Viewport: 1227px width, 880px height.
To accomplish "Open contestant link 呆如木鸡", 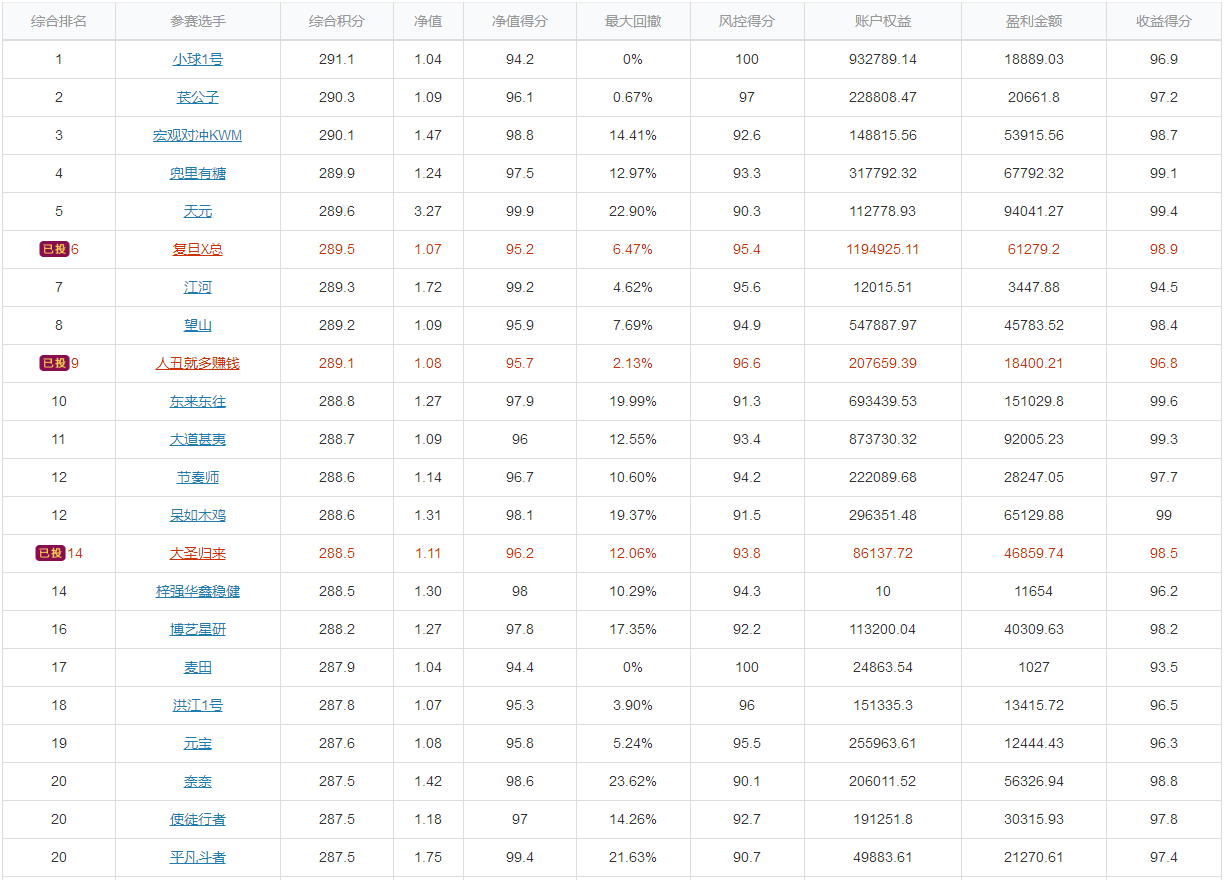I will pyautogui.click(x=197, y=515).
